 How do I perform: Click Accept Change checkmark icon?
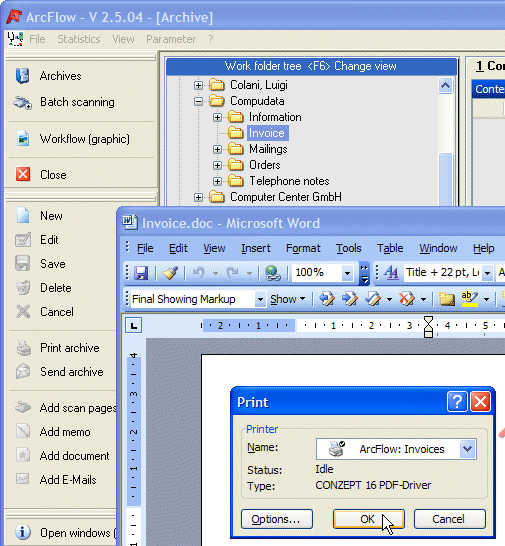pyautogui.click(x=373, y=299)
